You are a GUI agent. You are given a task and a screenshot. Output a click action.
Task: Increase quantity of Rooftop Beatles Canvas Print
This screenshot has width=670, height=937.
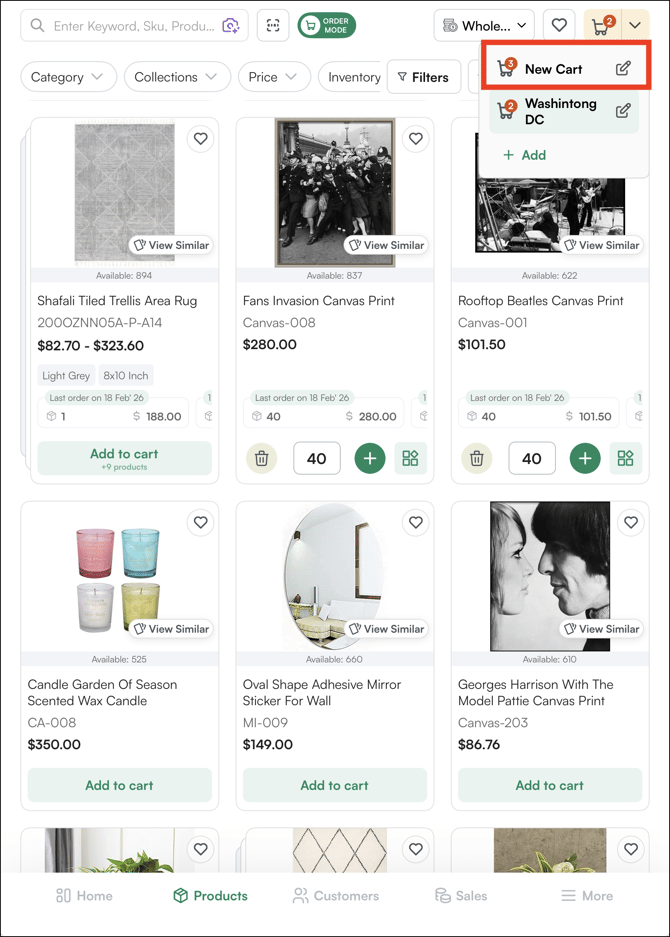click(585, 459)
